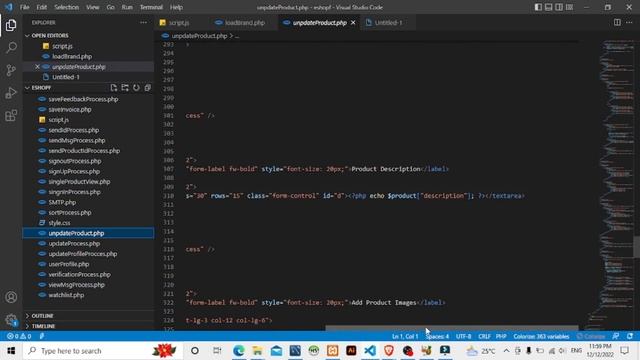Screen dimensions: 640x360
Task: Click errors and warnings status indicator
Action: (19, 336)
